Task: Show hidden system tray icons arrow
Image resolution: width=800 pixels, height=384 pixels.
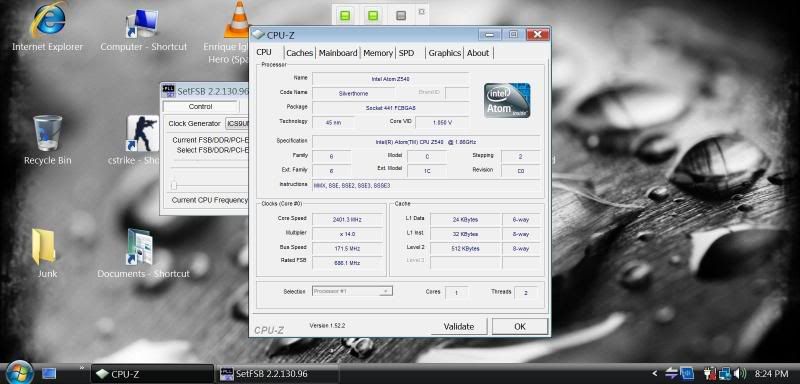Action: 655,374
